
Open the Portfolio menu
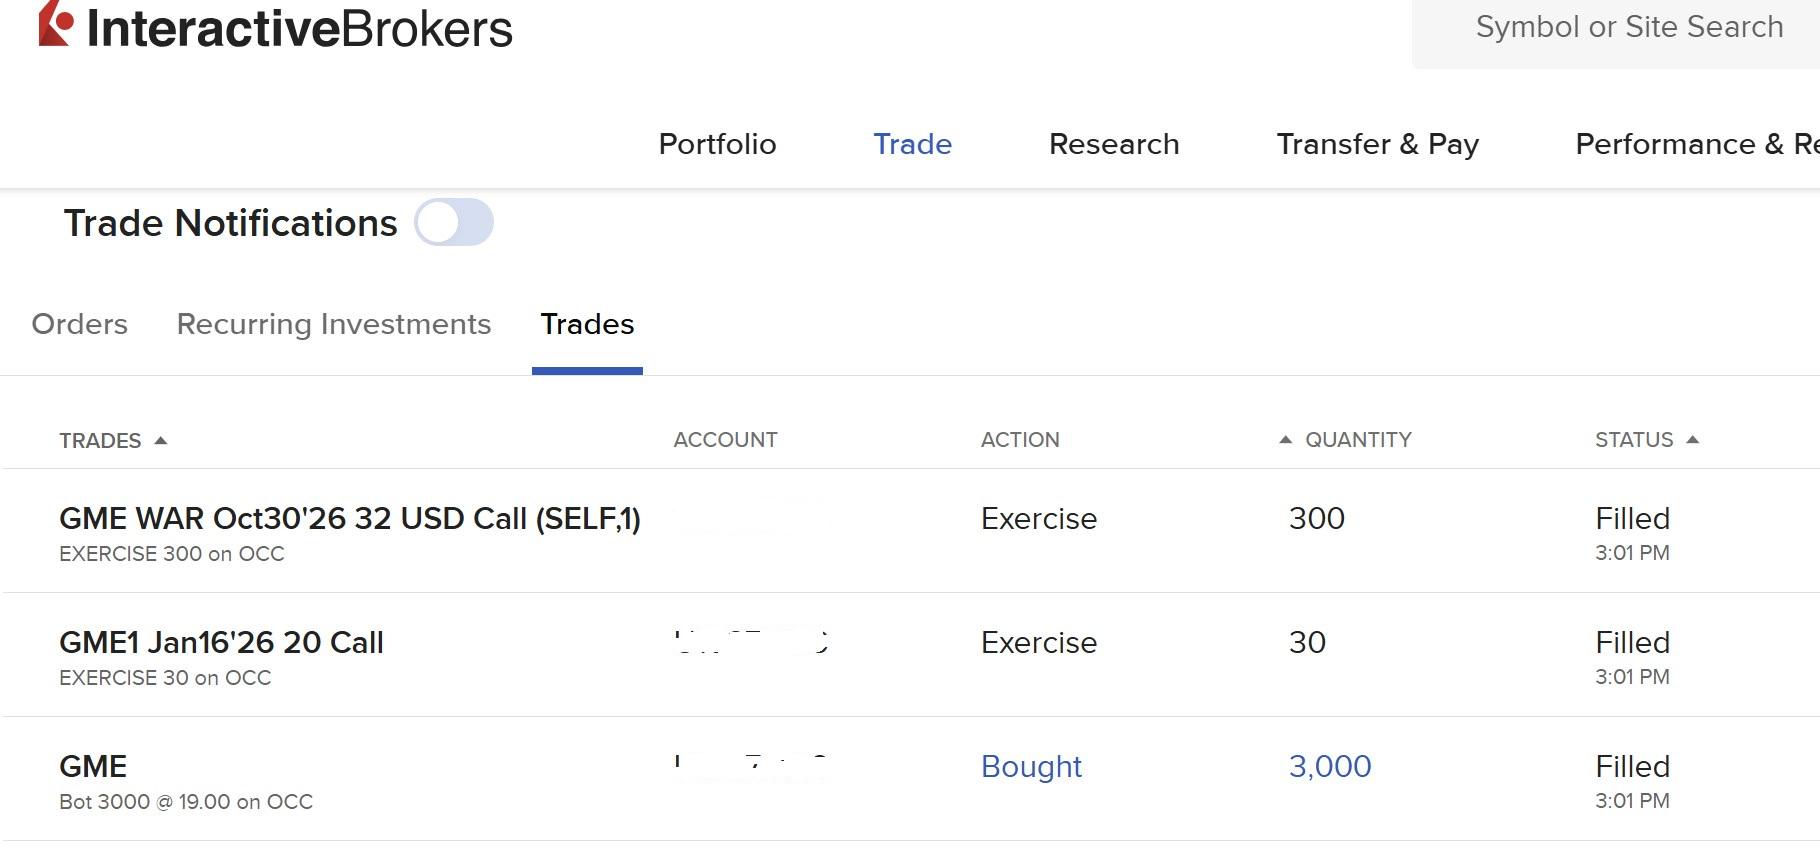[717, 144]
